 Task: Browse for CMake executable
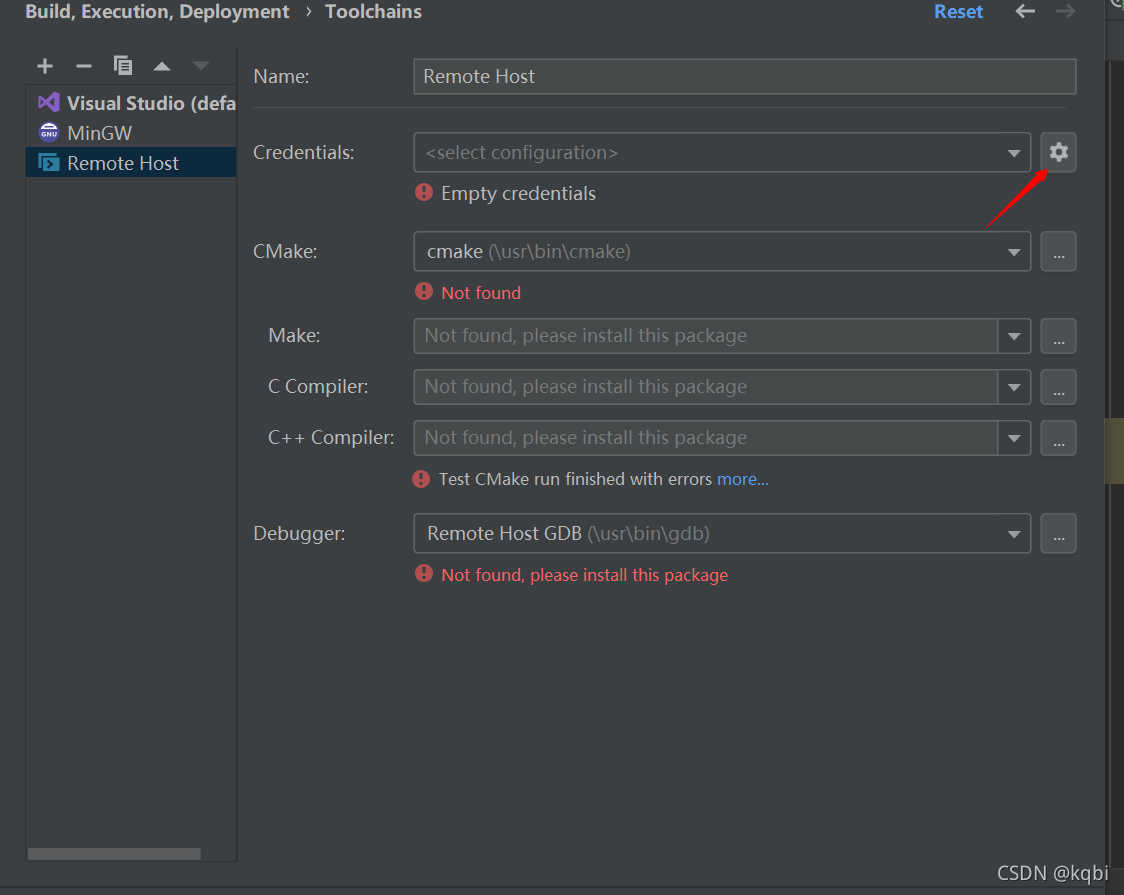pos(1058,252)
